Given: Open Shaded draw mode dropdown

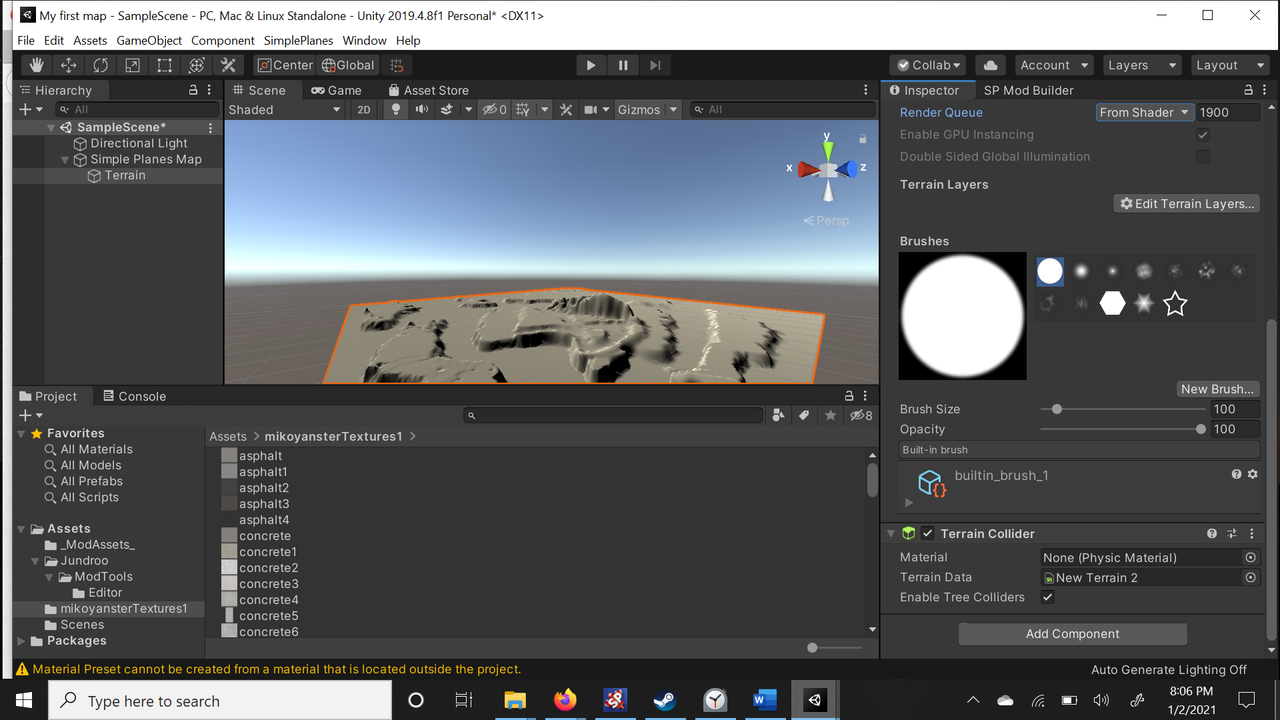Looking at the screenshot, I should click(x=284, y=109).
